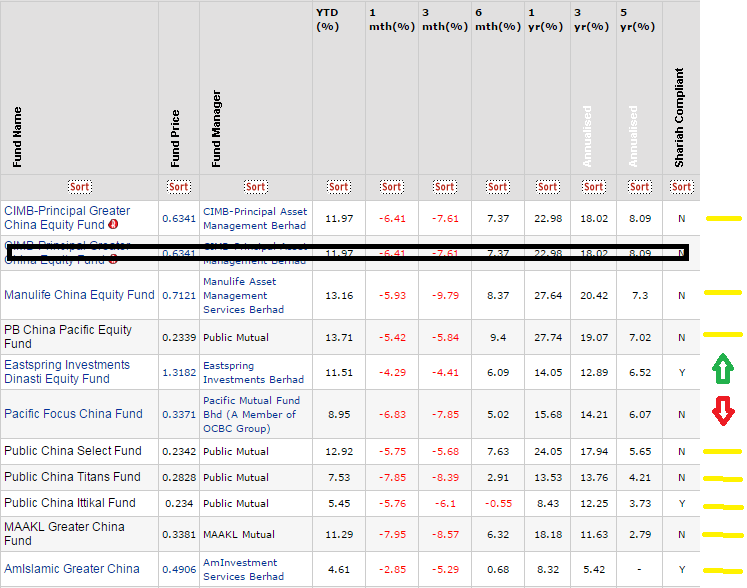Click the Shariah Compliant column header

coord(679,117)
